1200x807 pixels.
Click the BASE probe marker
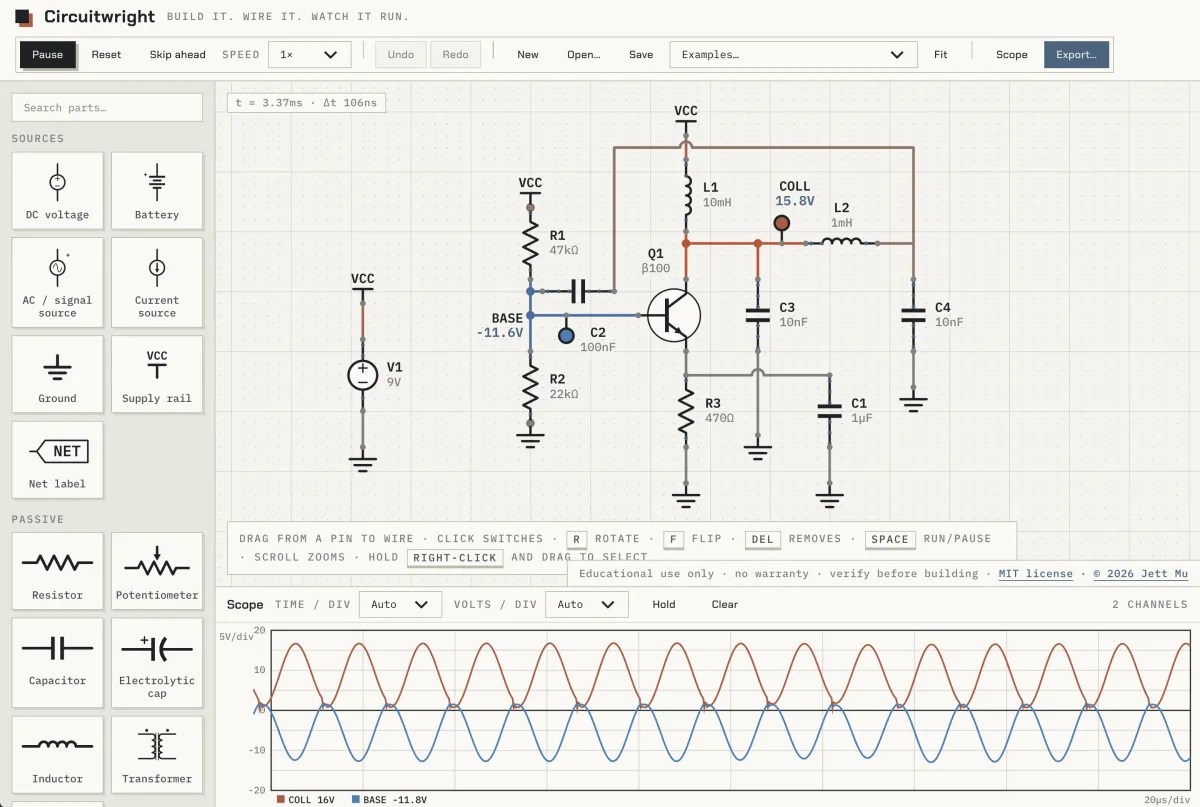coord(566,336)
